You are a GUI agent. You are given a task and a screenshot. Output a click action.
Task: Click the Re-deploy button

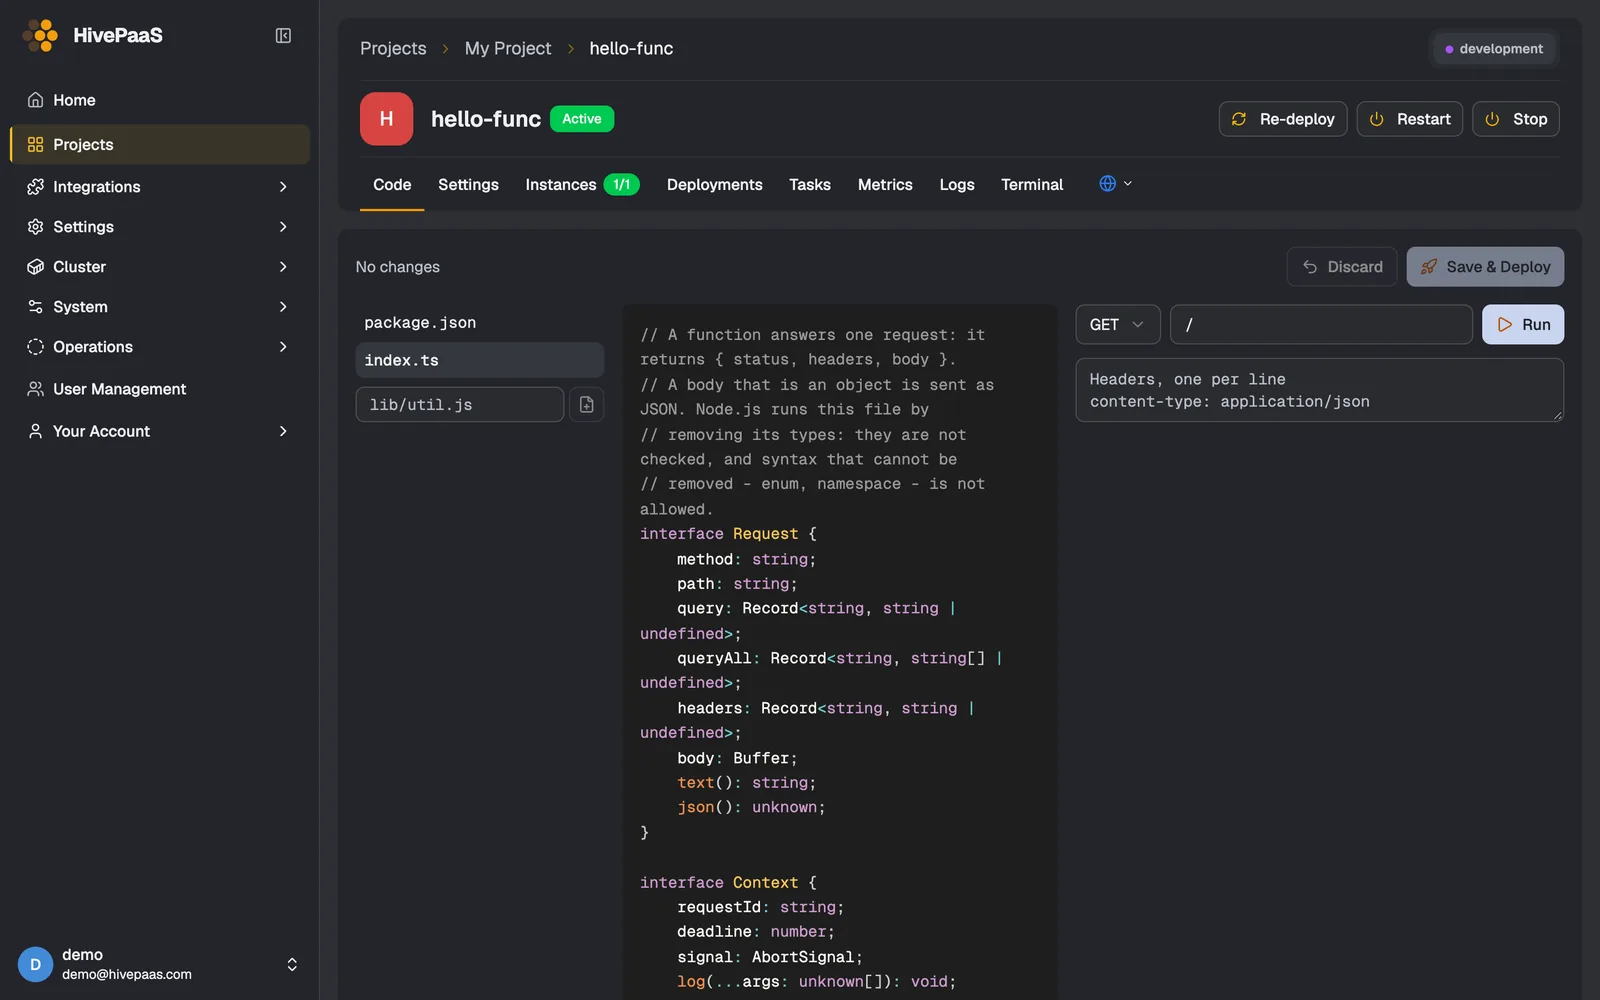coord(1283,119)
